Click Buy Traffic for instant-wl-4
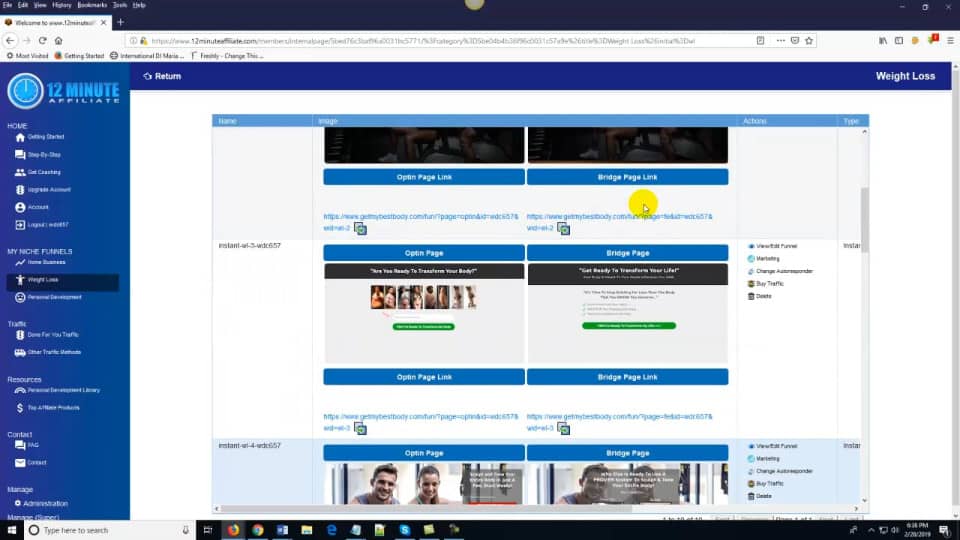 click(765, 484)
